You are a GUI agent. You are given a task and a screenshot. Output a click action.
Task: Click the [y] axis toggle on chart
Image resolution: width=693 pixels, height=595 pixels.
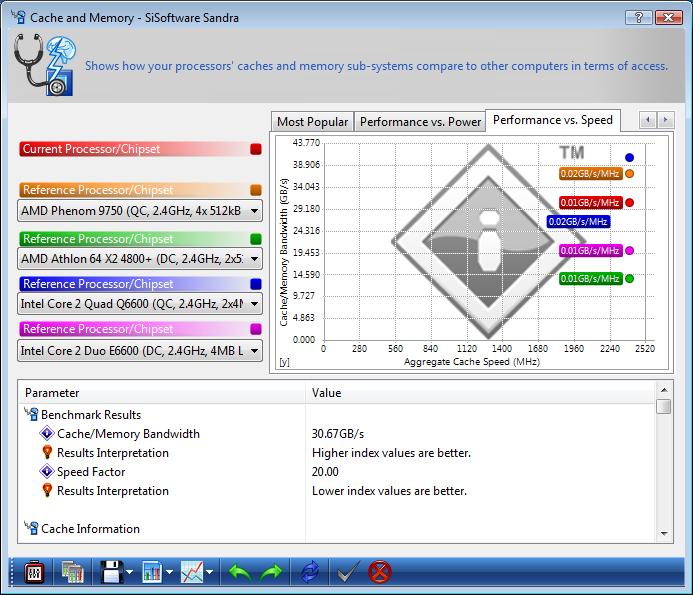click(x=285, y=362)
